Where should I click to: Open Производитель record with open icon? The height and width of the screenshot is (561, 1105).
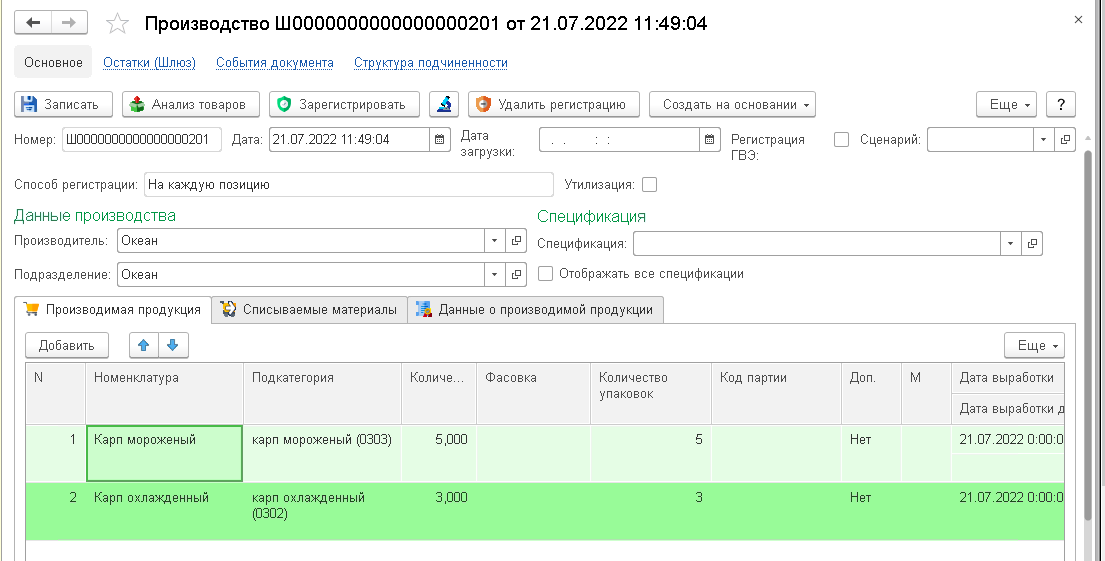(517, 240)
